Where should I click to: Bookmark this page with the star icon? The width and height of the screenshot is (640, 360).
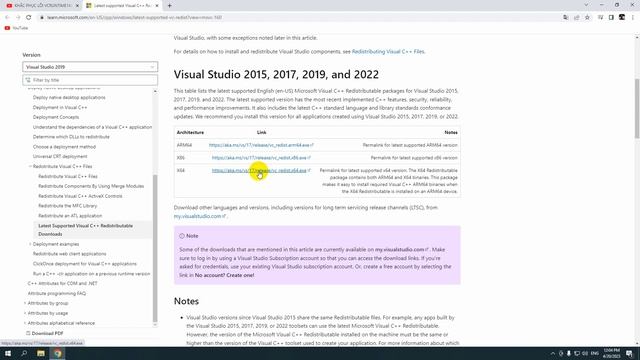[587, 18]
